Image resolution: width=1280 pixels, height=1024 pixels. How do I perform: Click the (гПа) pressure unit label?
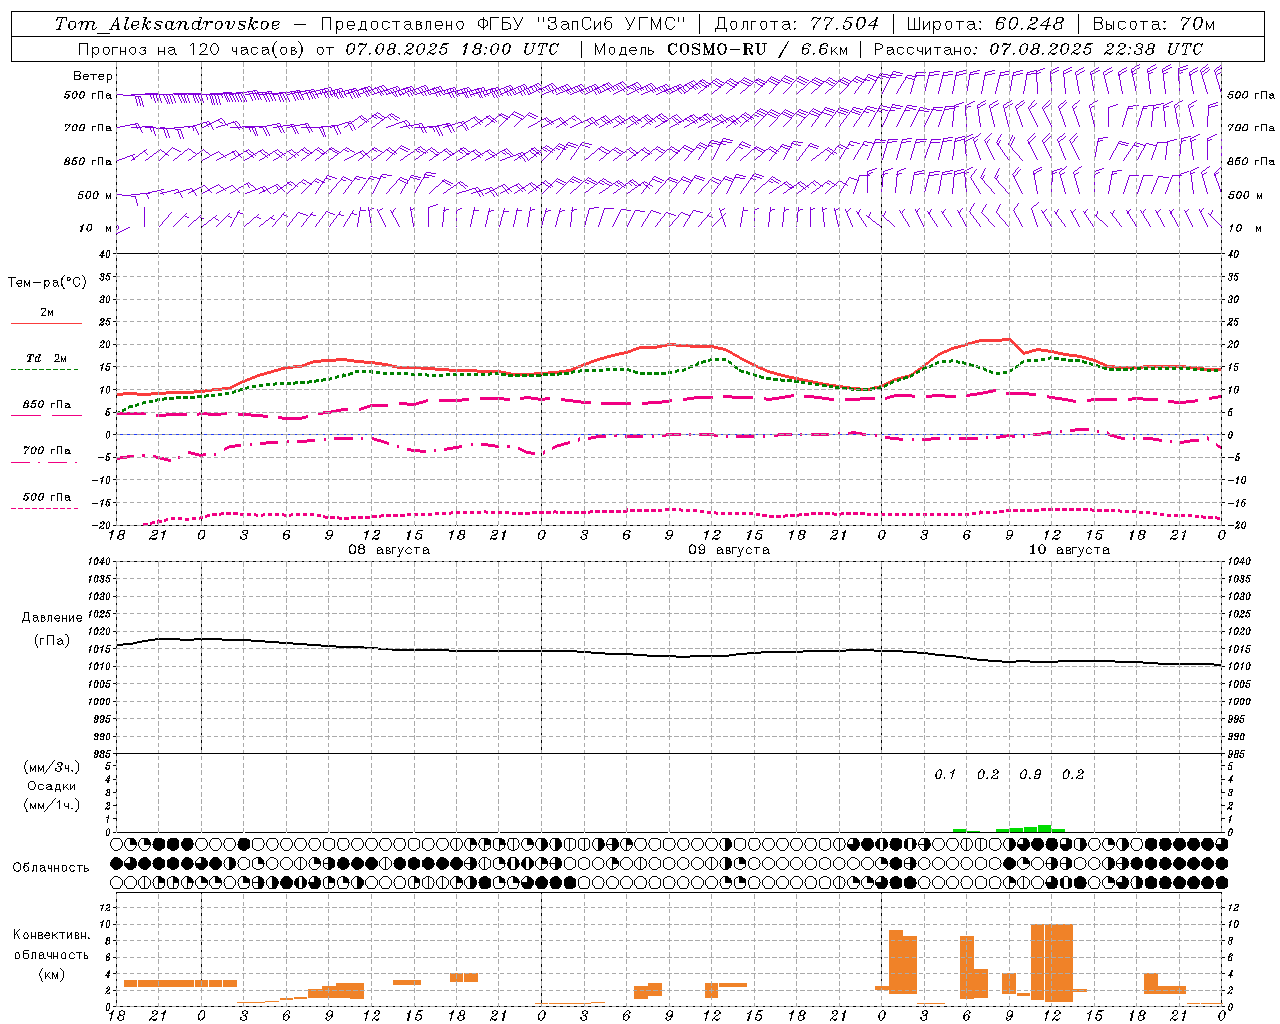click(x=52, y=640)
